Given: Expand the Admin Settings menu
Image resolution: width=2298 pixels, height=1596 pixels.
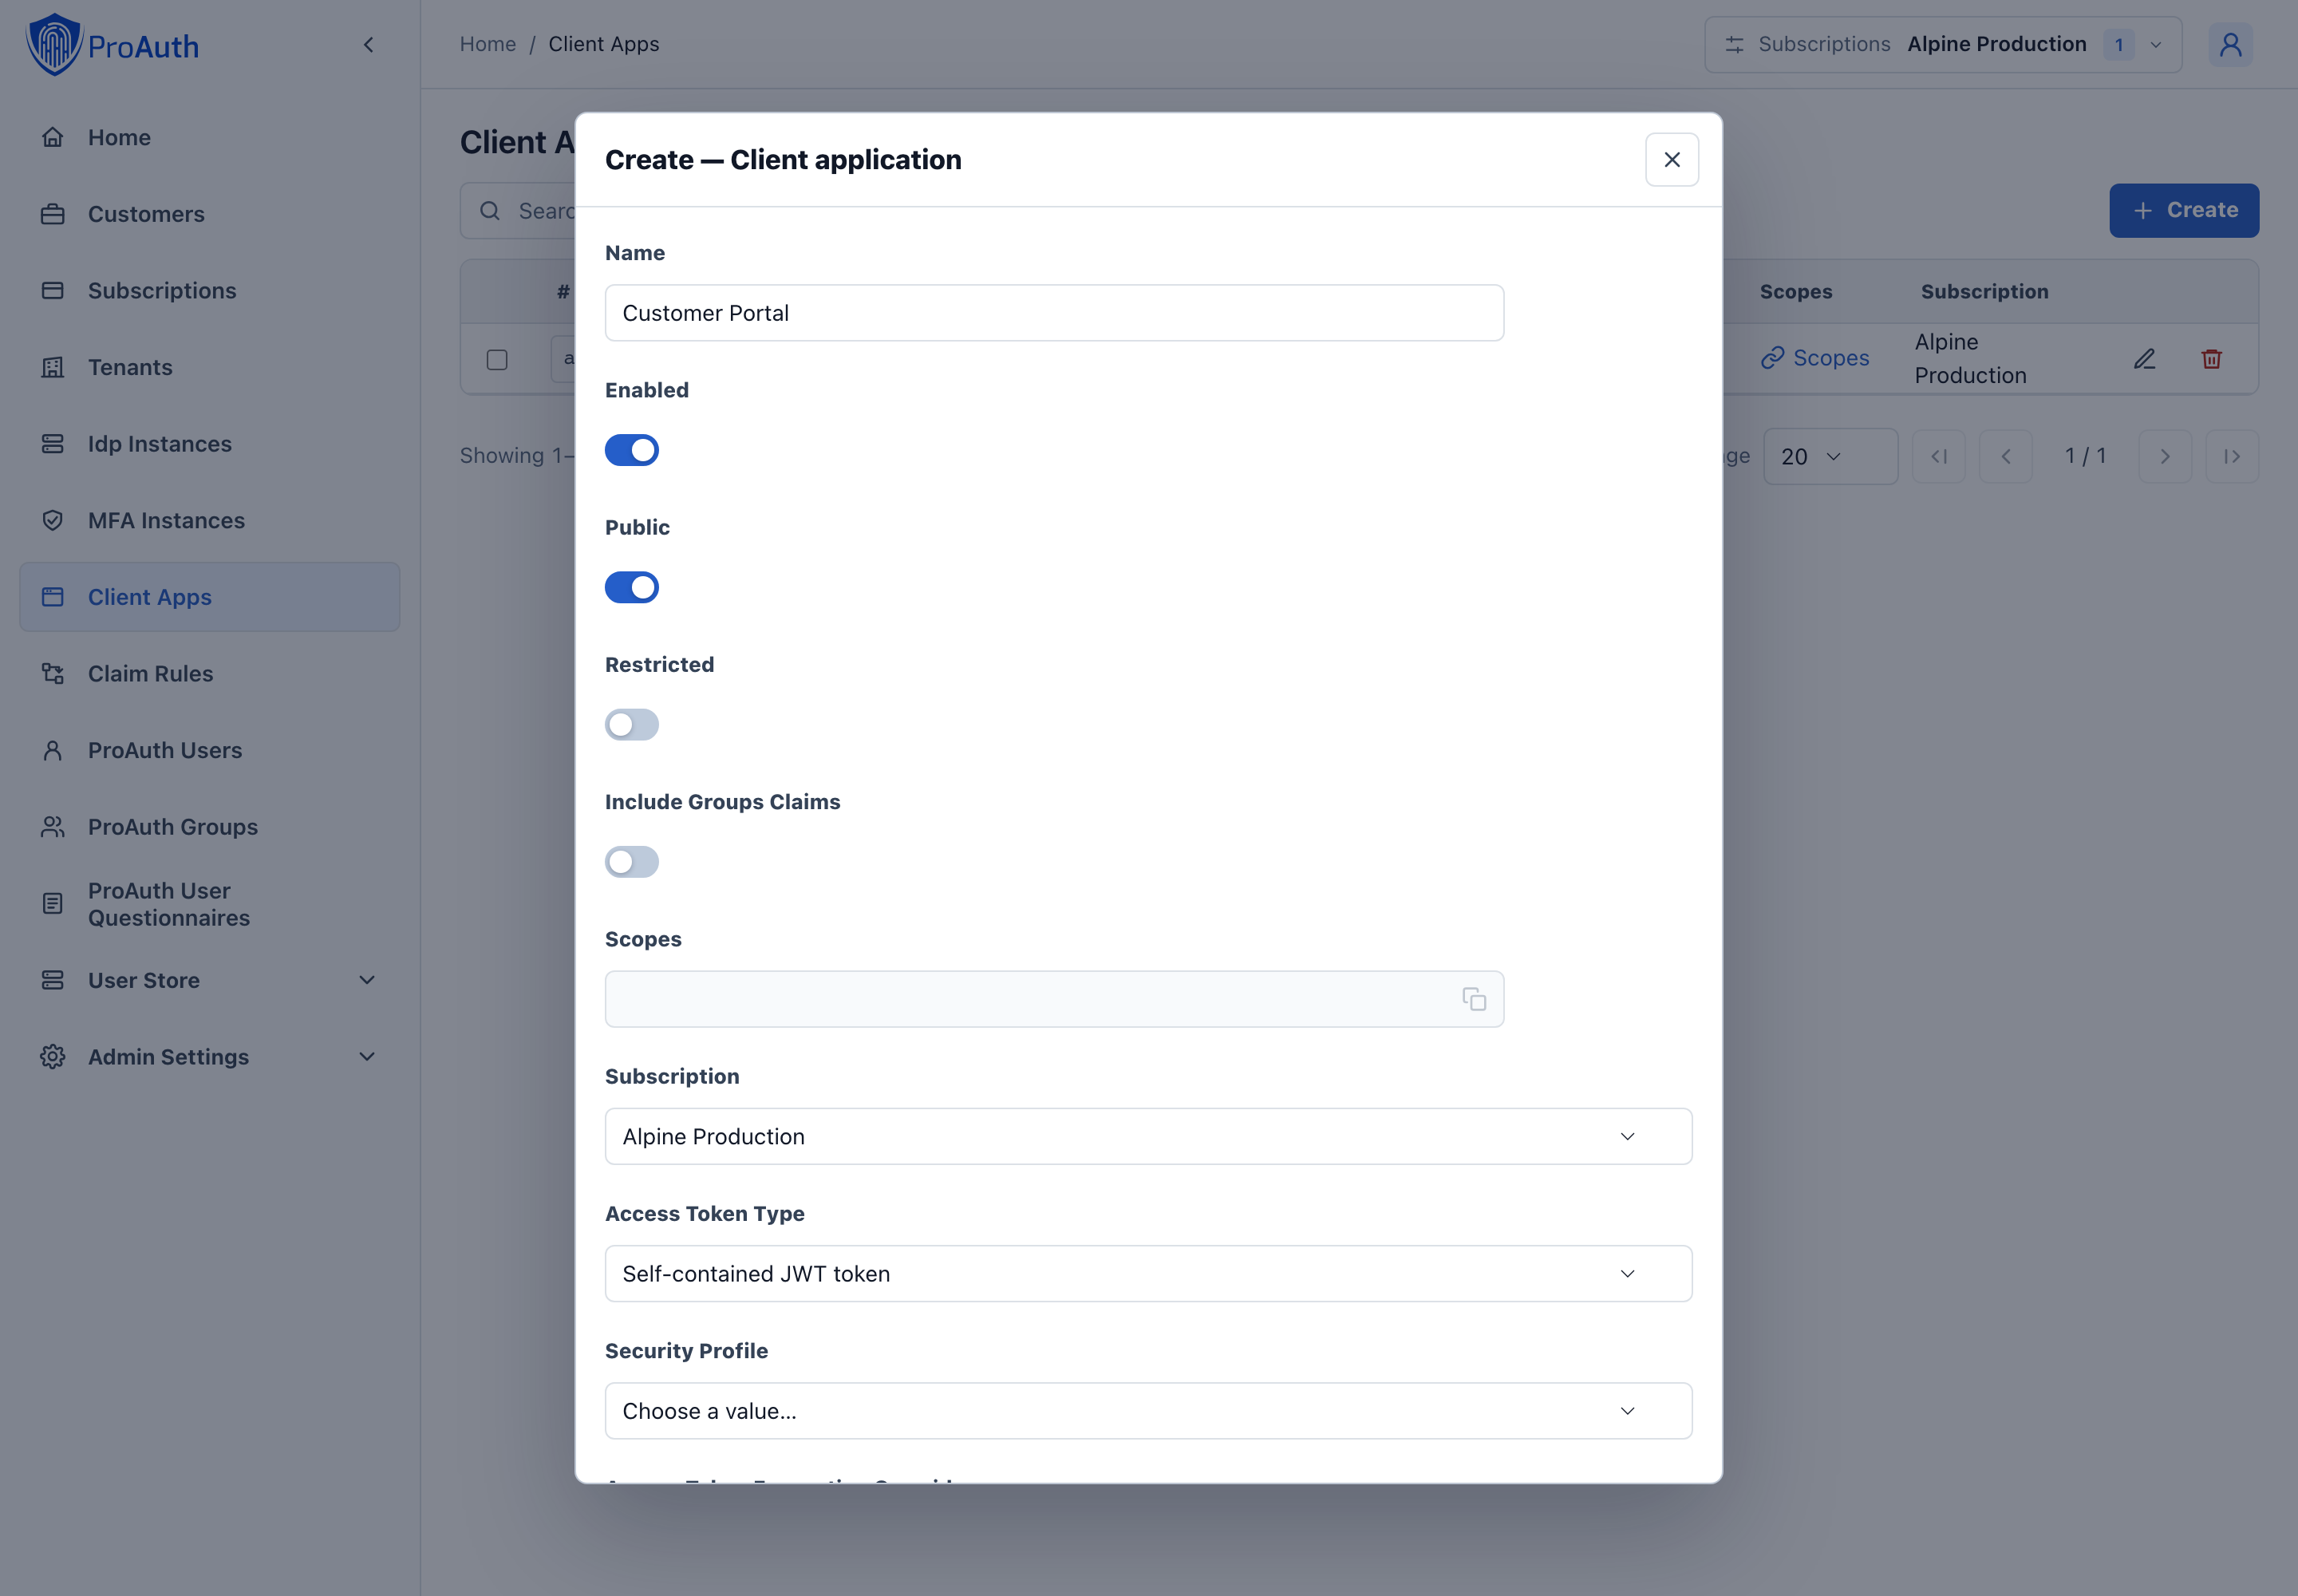Looking at the screenshot, I should 209,1057.
